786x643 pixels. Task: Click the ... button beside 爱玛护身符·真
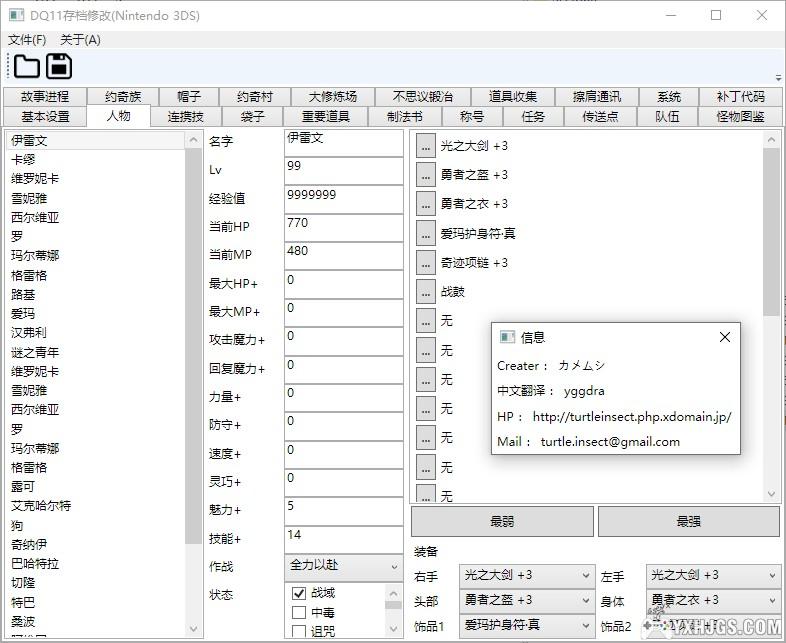426,233
